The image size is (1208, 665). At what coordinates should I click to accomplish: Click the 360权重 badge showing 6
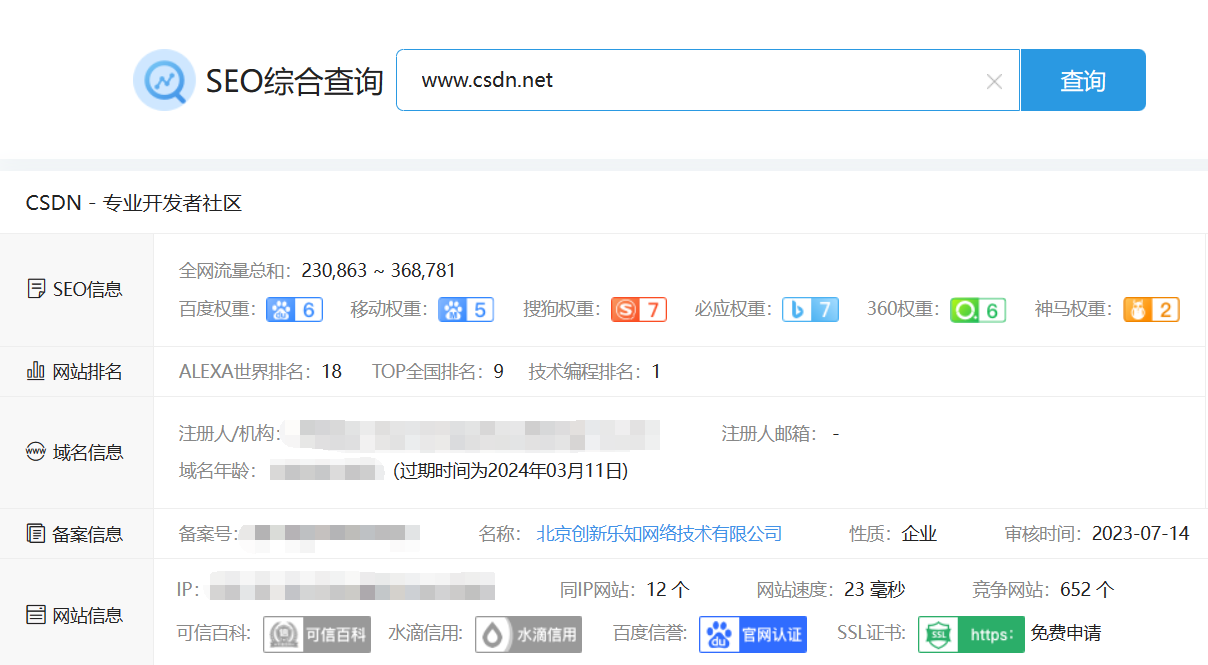pyautogui.click(x=978, y=310)
